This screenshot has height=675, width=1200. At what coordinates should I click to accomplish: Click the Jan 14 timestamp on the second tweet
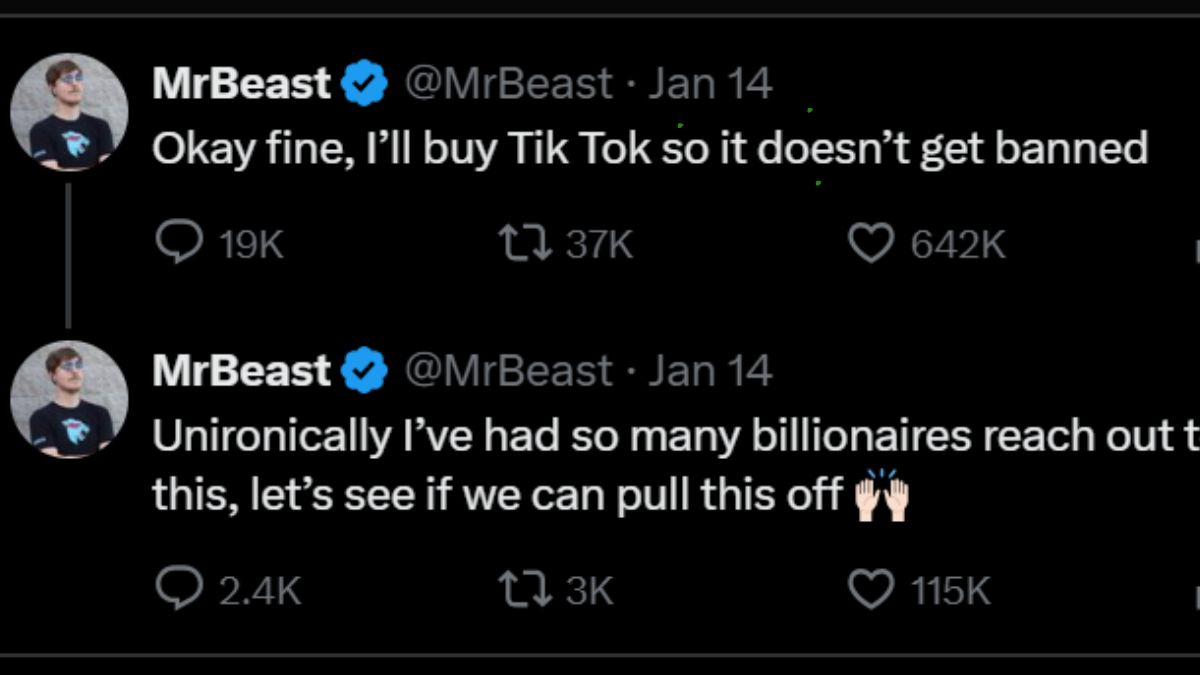pyautogui.click(x=710, y=370)
